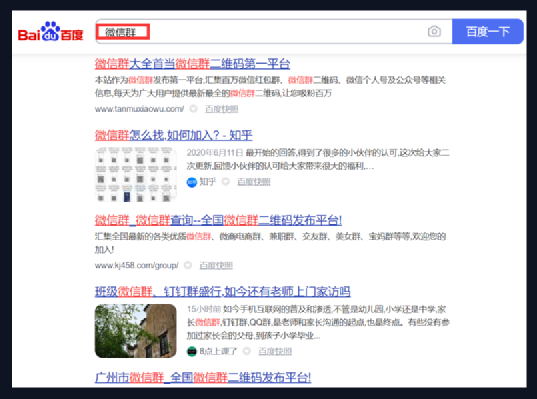Open camera image search icon
This screenshot has width=537, height=399.
[434, 32]
